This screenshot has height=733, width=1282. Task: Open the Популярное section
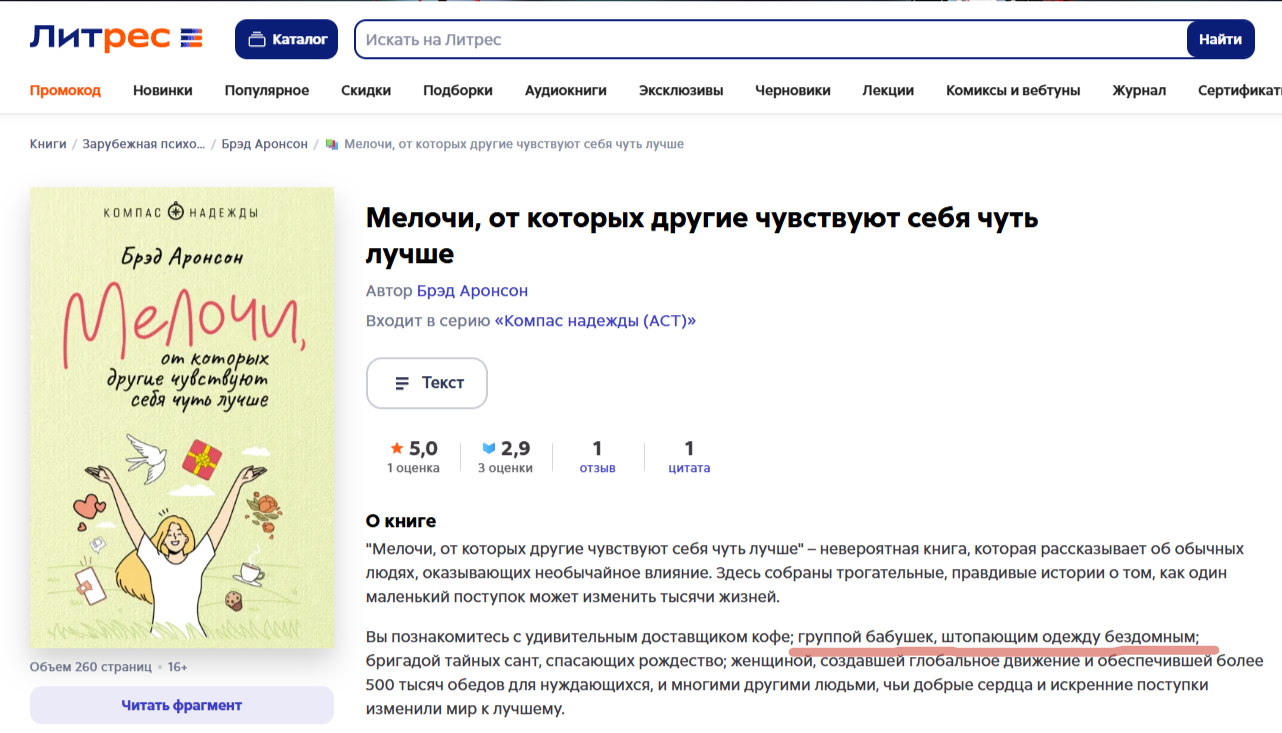tap(267, 90)
